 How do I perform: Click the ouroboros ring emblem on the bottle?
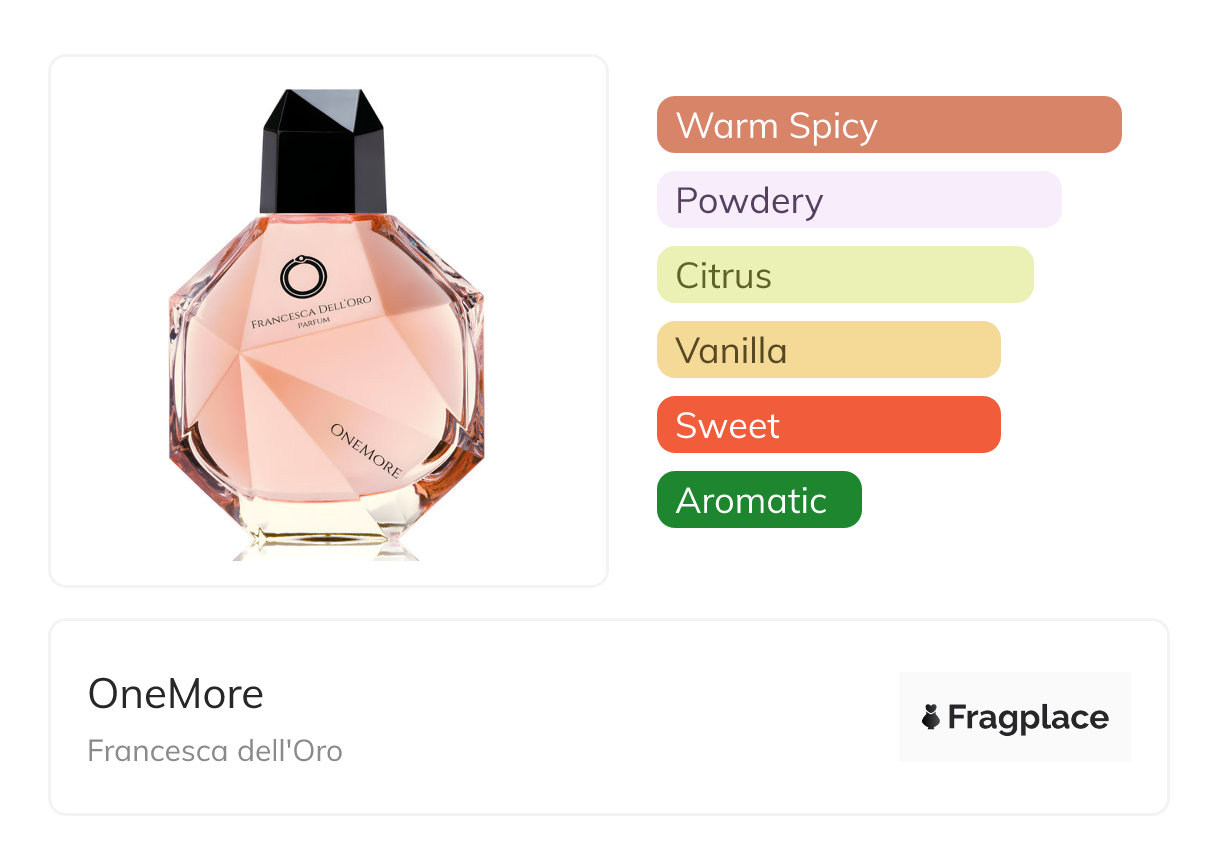(x=304, y=276)
